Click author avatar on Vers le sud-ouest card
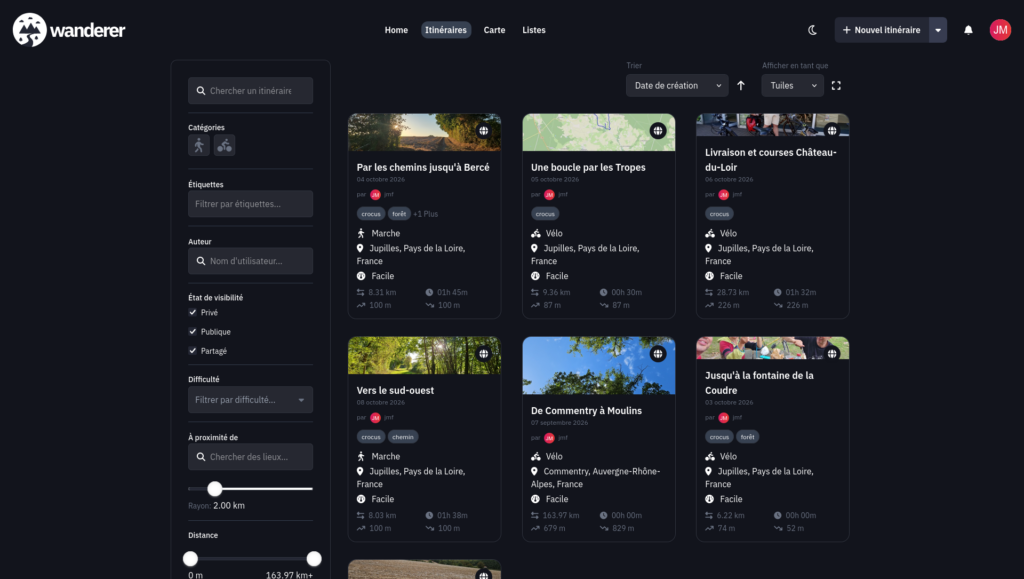Viewport: 1024px width, 579px height. pyautogui.click(x=375, y=418)
